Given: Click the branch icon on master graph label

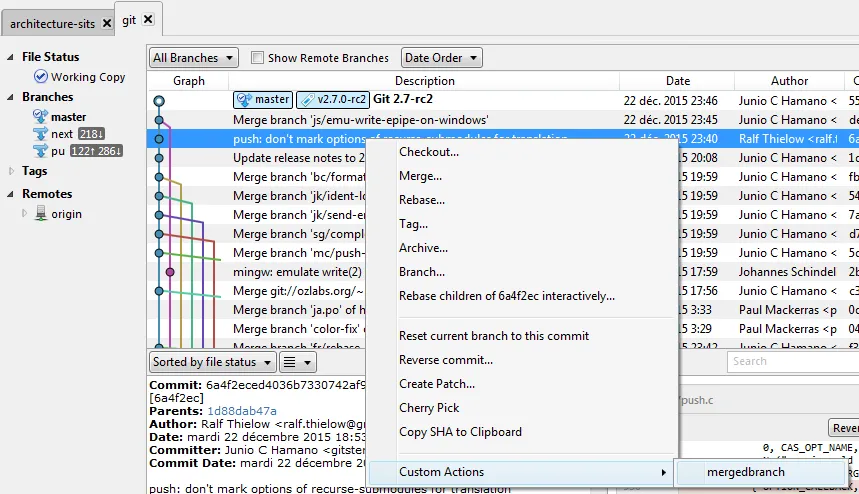Looking at the screenshot, I should pos(244,100).
